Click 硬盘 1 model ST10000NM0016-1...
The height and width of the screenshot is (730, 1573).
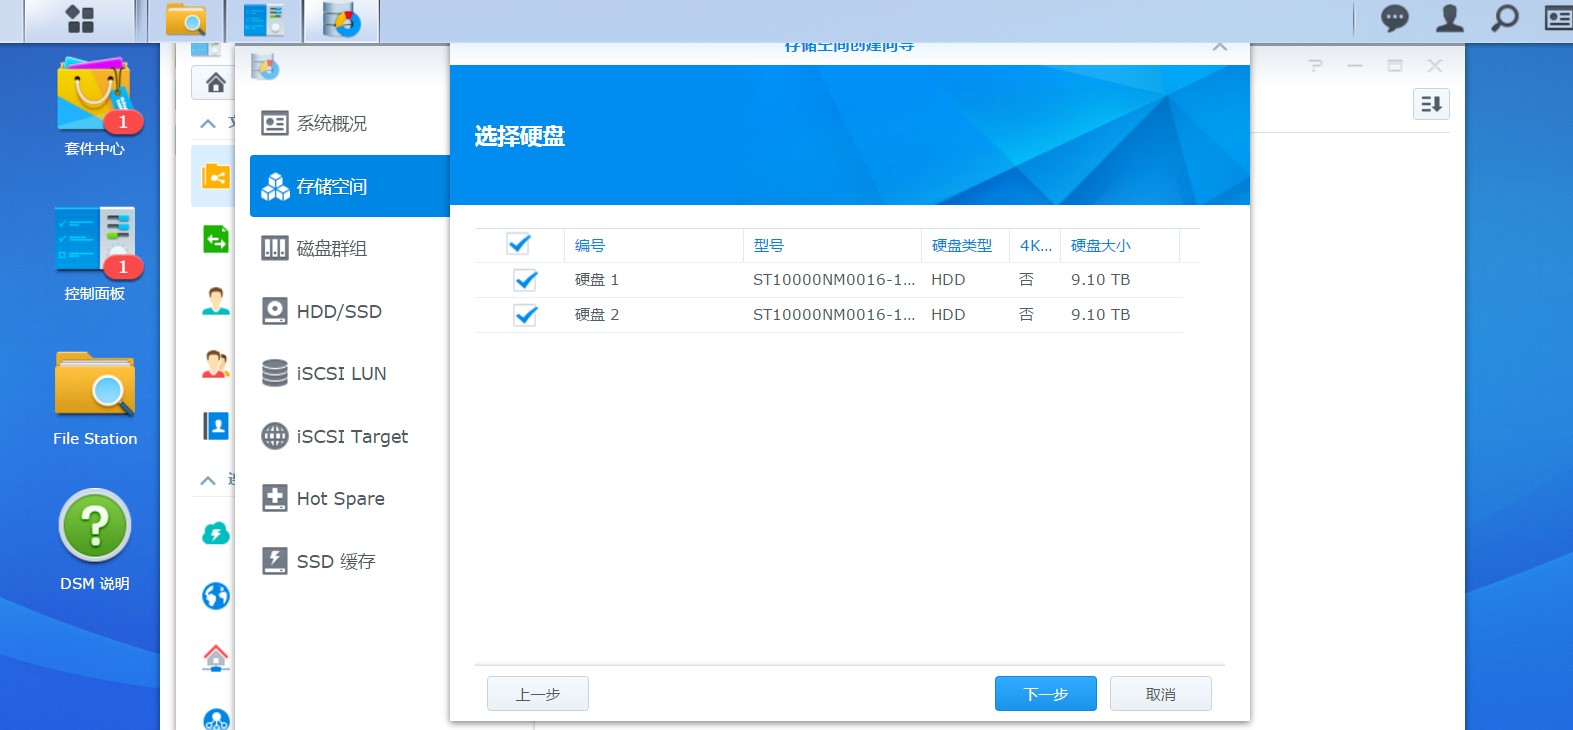coord(834,280)
